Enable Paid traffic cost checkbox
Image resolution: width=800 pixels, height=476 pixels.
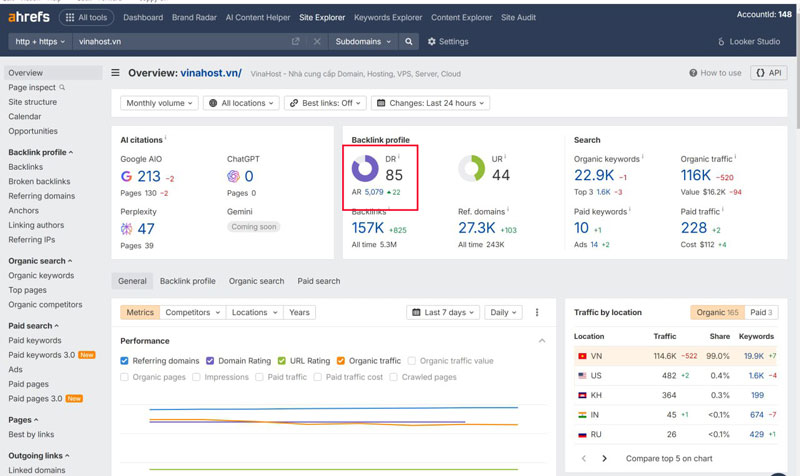(318, 377)
